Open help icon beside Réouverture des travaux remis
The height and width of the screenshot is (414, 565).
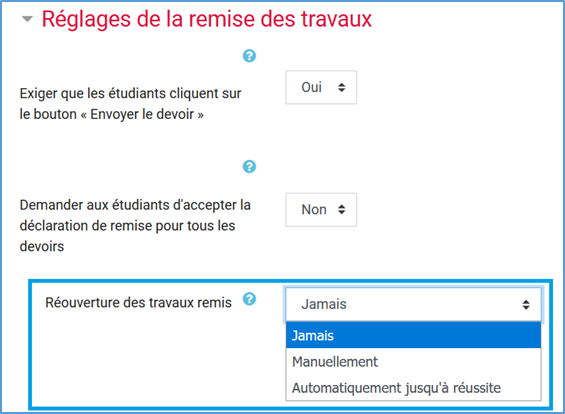click(249, 299)
